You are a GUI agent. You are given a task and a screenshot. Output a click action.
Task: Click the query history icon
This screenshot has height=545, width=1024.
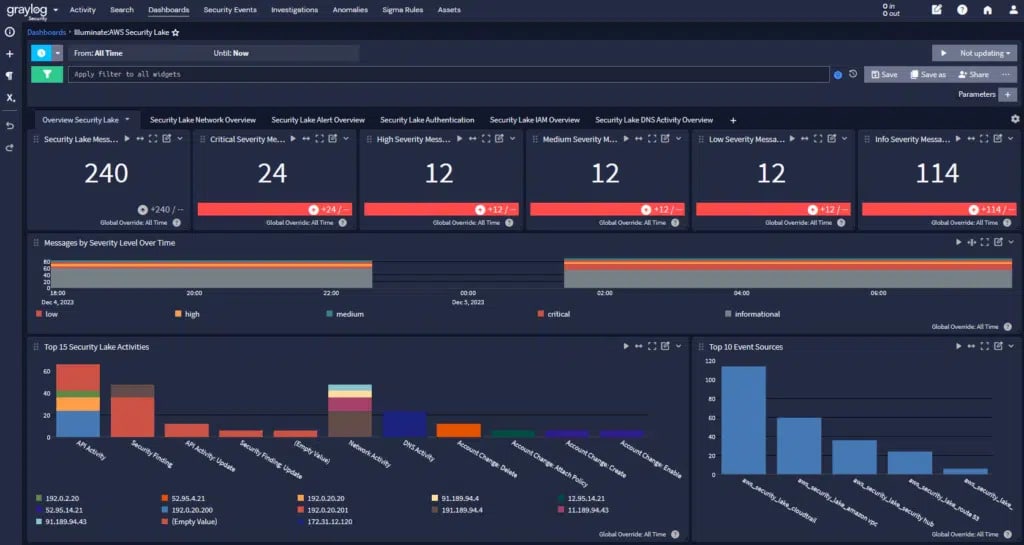[x=853, y=74]
